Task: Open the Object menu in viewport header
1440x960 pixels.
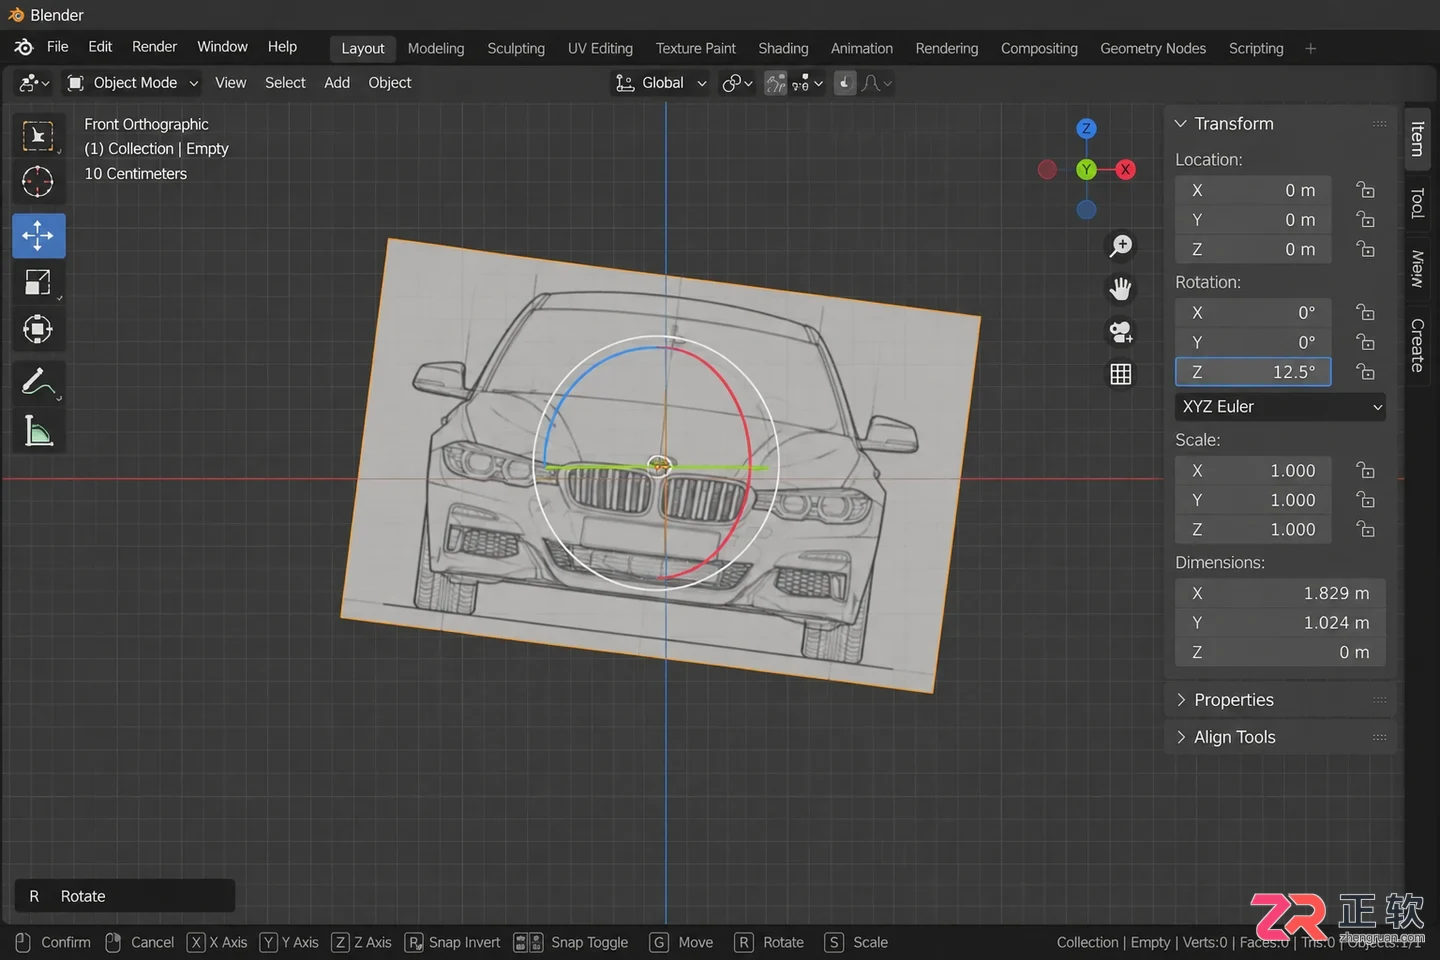Action: tap(390, 83)
